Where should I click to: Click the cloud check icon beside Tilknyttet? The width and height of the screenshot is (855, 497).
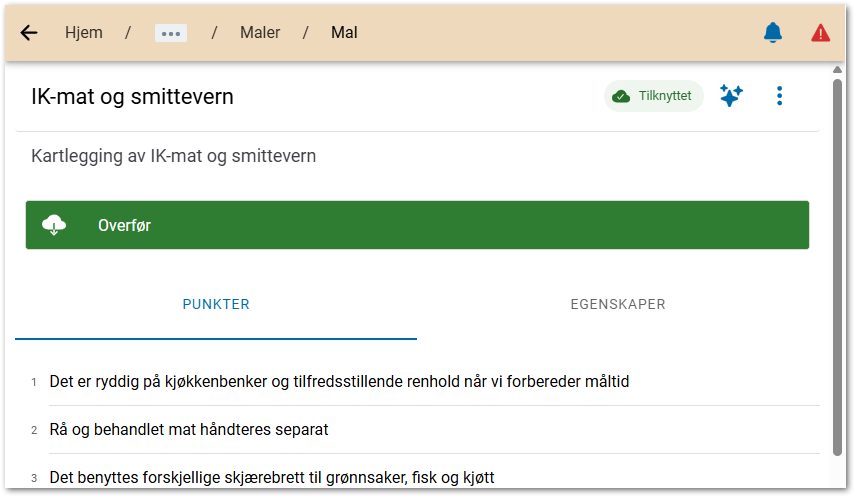(x=621, y=96)
